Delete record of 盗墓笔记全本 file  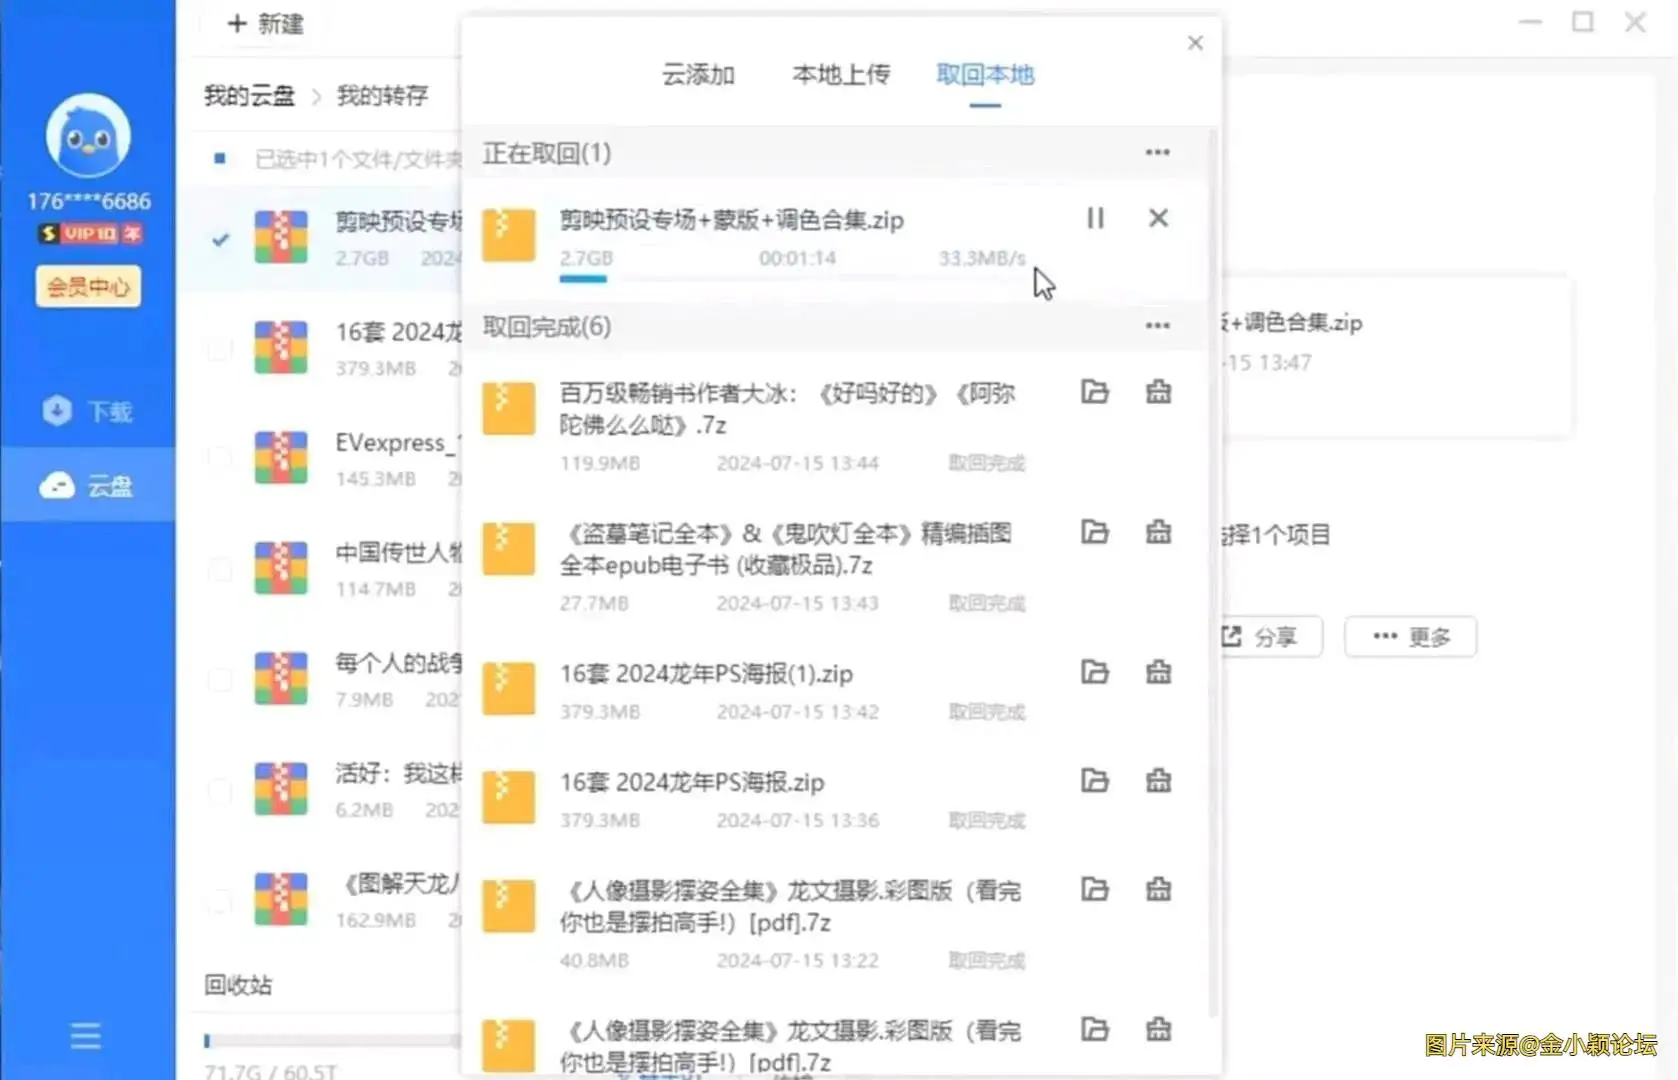click(1158, 532)
